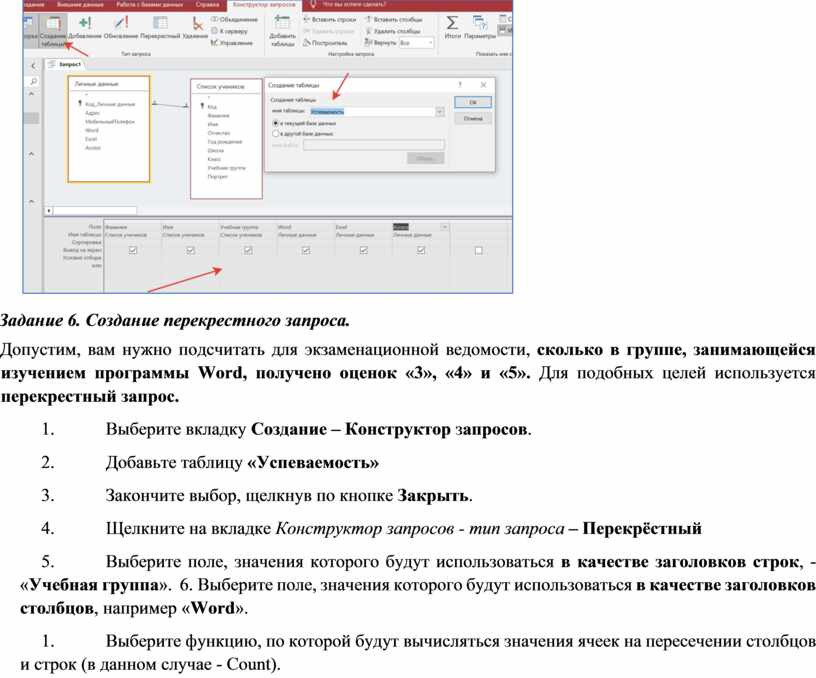The image size is (816, 678).
Task: Select the Учебная группа field in Список учеников
Action: click(x=226, y=168)
